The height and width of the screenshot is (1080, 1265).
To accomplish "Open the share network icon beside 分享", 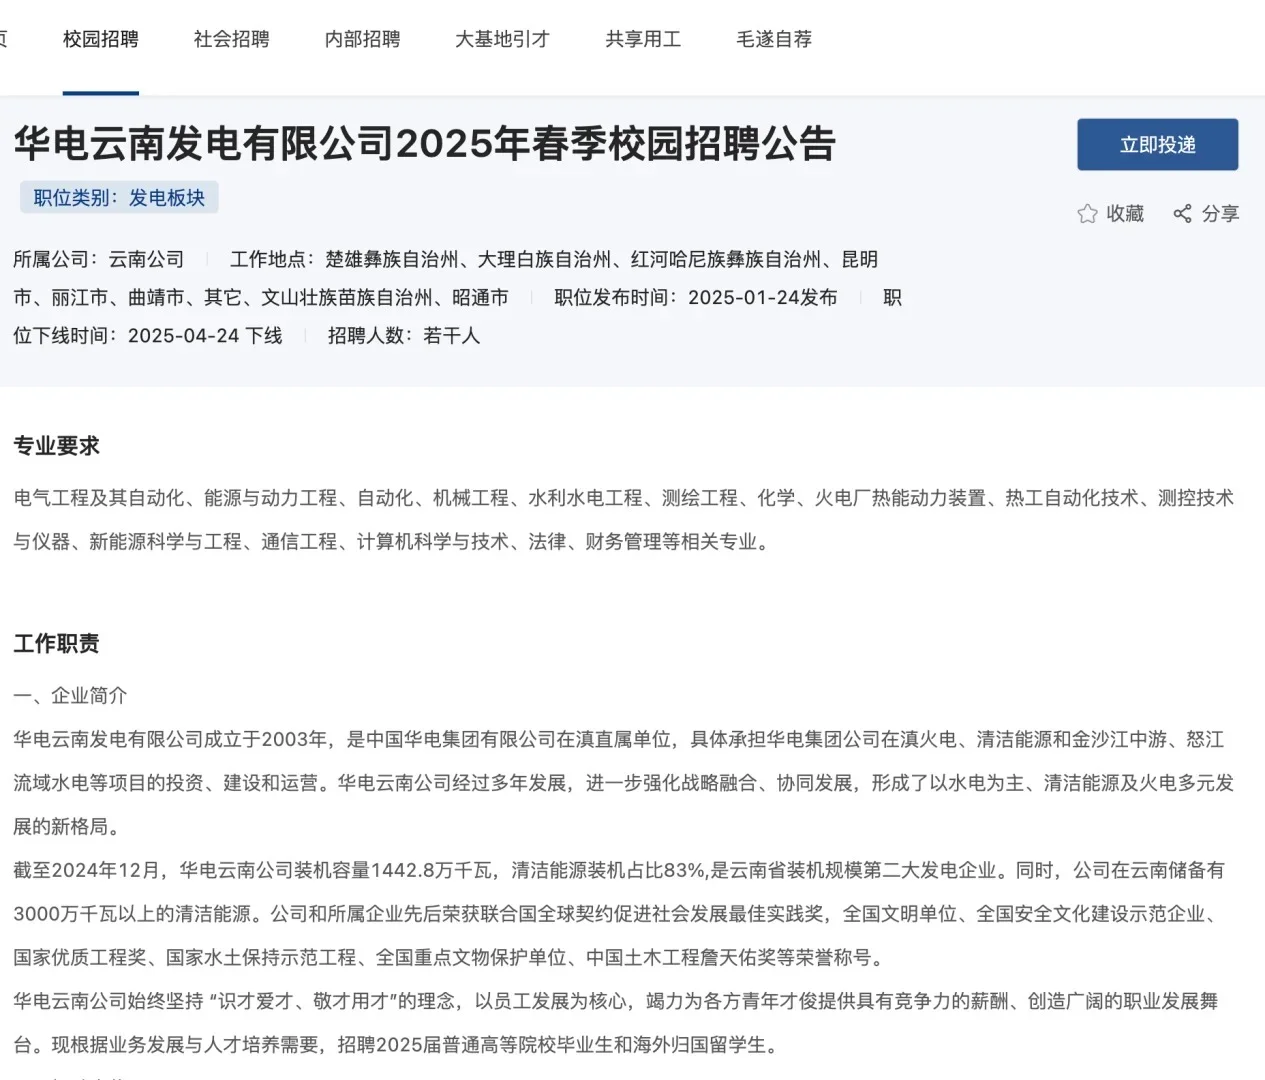I will coord(1181,213).
